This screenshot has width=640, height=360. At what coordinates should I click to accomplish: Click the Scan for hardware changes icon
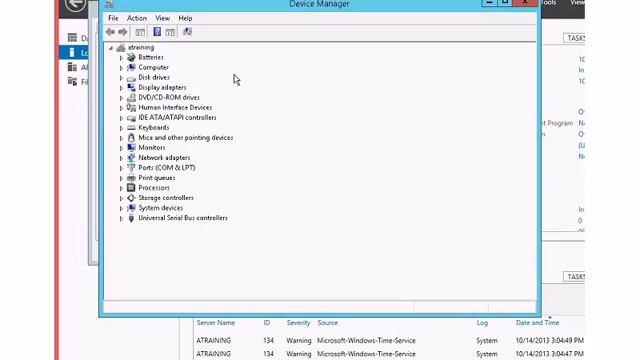pos(187,32)
